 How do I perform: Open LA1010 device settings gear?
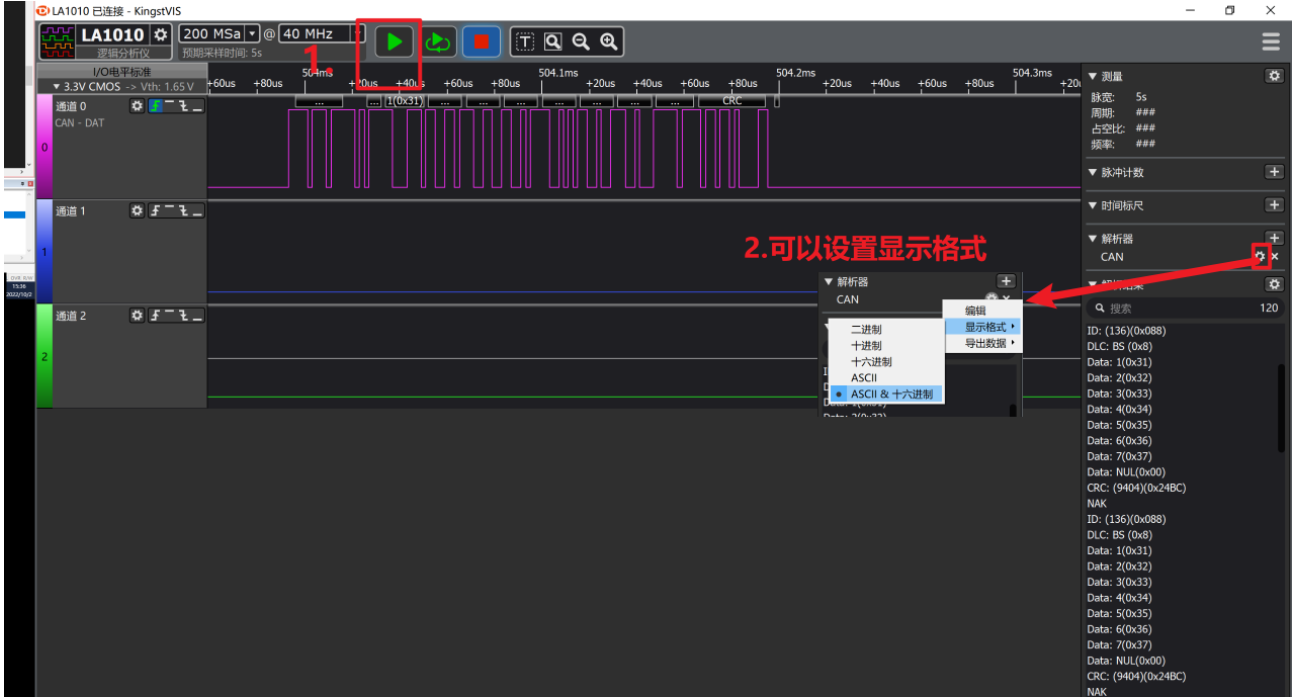click(159, 35)
